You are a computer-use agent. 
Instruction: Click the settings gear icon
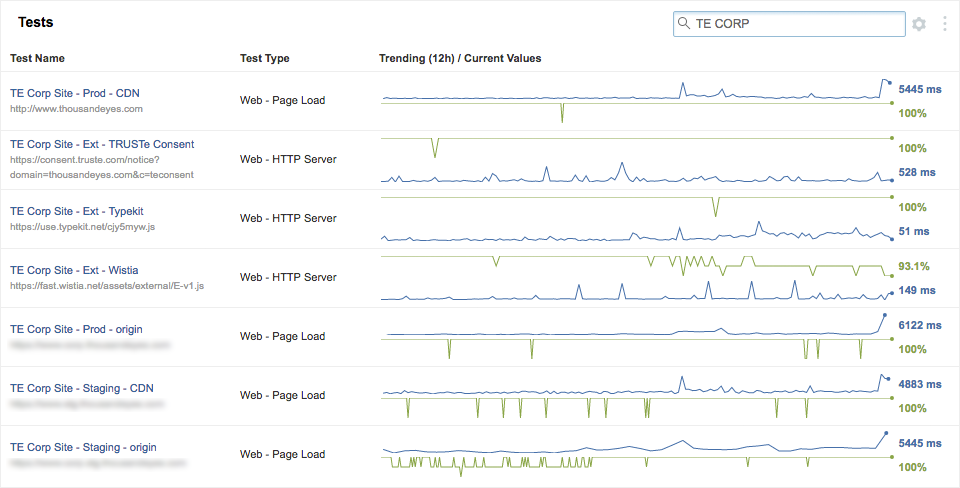919,24
